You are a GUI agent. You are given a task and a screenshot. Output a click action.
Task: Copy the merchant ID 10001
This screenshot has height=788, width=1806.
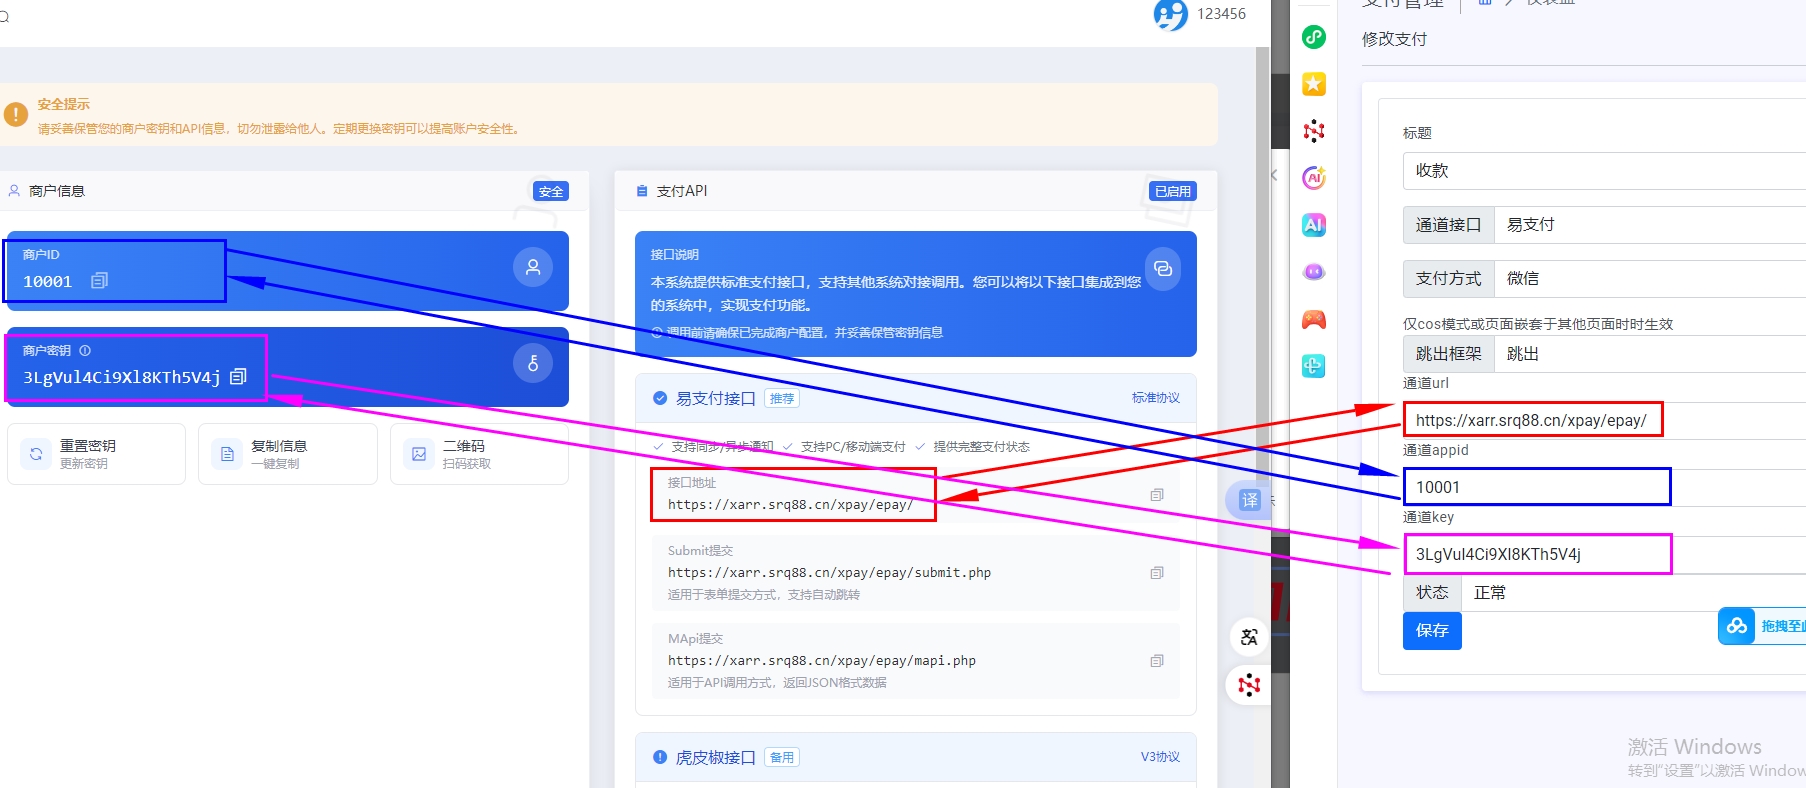[x=99, y=281]
